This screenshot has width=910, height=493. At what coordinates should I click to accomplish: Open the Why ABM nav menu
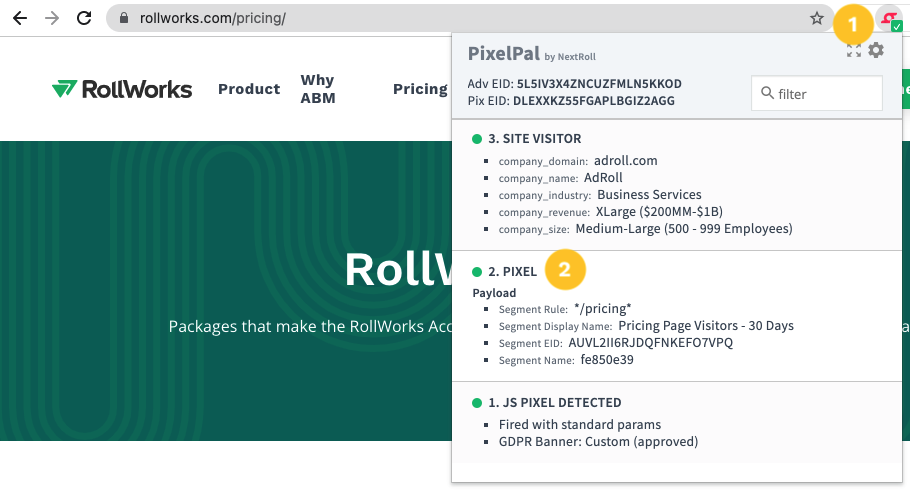click(x=318, y=89)
